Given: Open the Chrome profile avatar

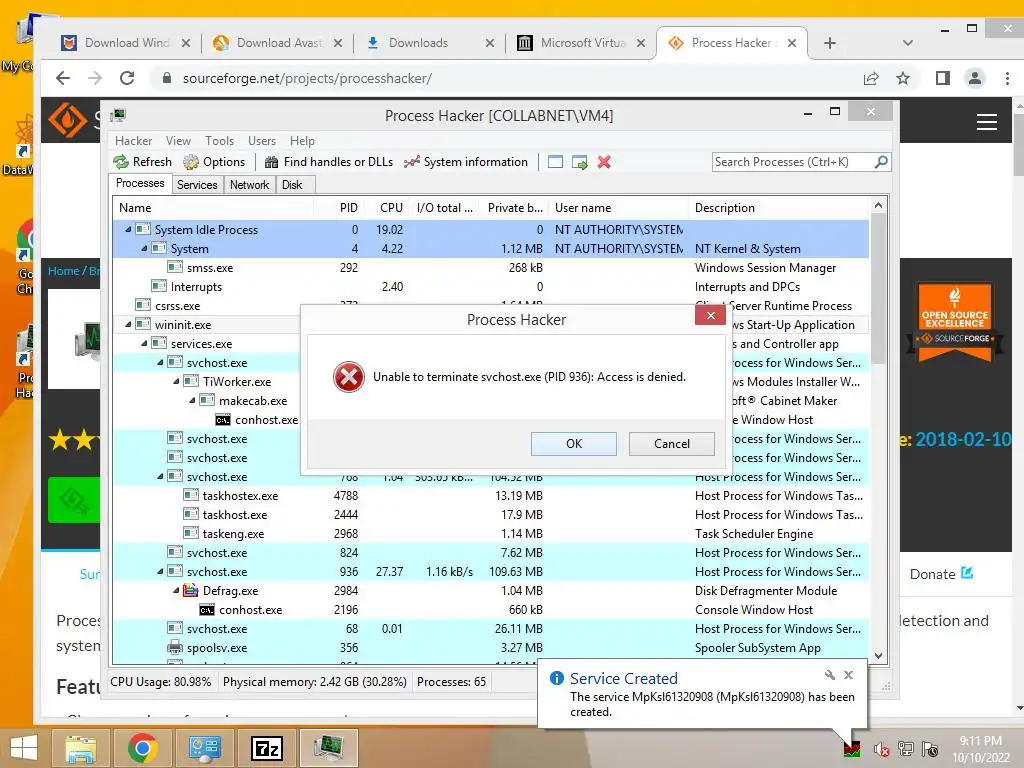Looking at the screenshot, I should click(x=974, y=78).
